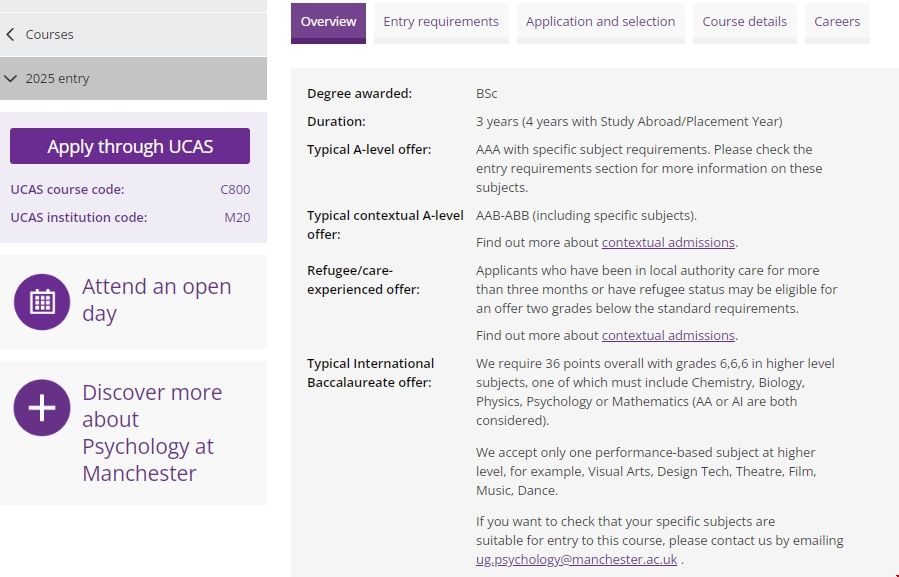Switch to the Overview tab
The height and width of the screenshot is (577, 899).
click(x=328, y=22)
